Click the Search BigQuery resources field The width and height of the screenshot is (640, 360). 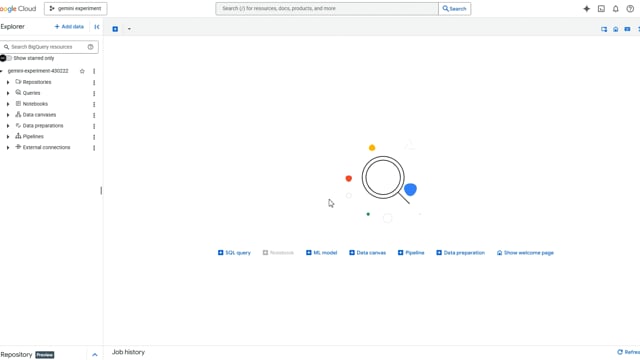pos(49,47)
